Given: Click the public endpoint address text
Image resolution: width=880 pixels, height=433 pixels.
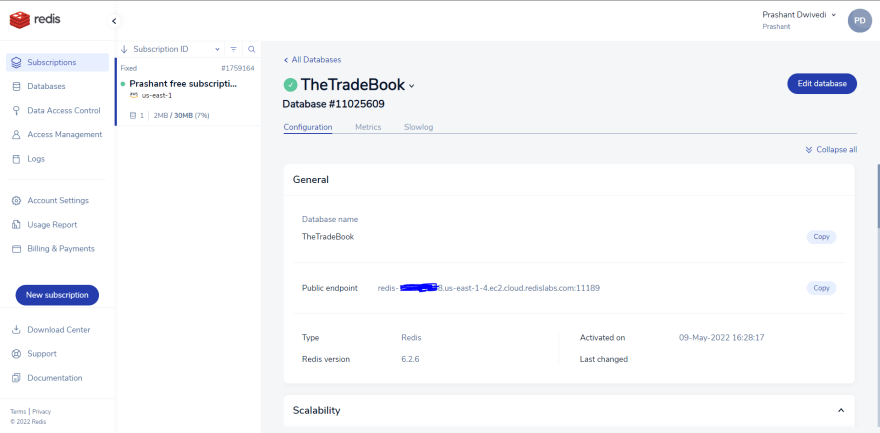Looking at the screenshot, I should tap(489, 288).
